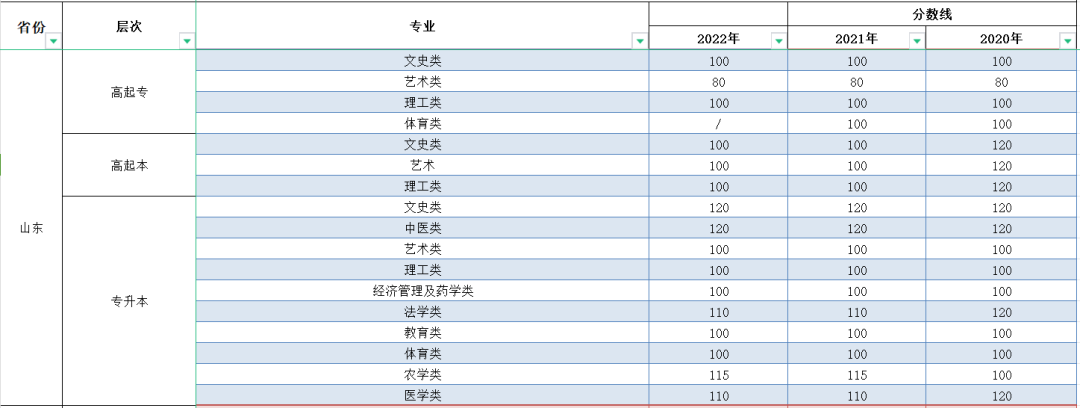Open the 层次 column filter dropdown
The image size is (1080, 408).
click(x=186, y=41)
